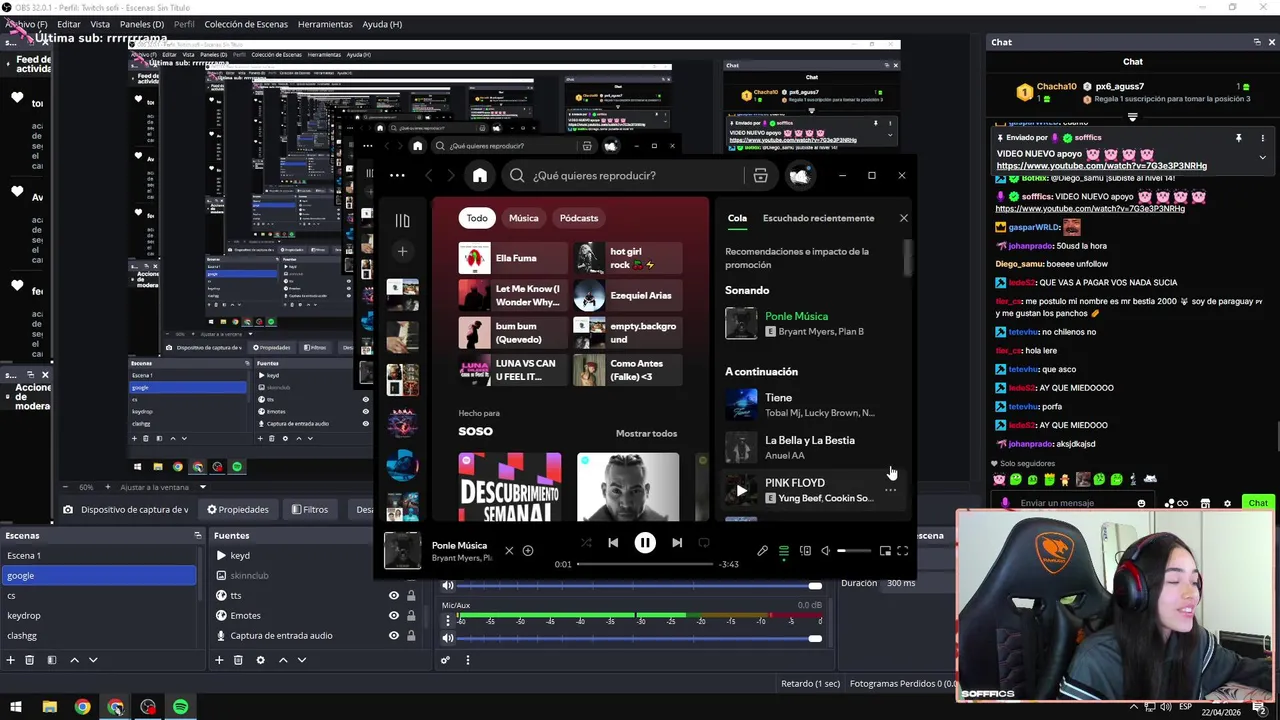Select the Todo filter chip in Spotify
Viewport: 1280px width, 720px height.
pyautogui.click(x=477, y=218)
